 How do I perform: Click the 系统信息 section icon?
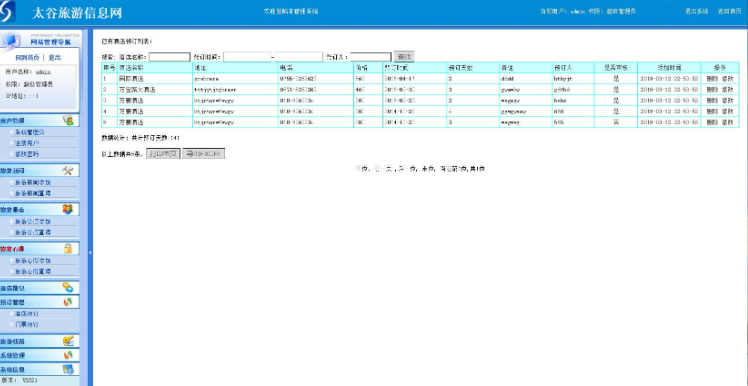click(68, 369)
